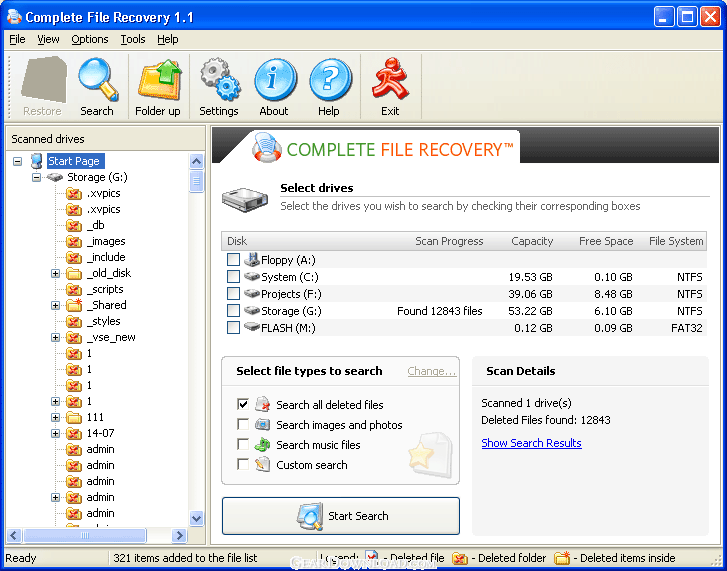Image resolution: width=727 pixels, height=571 pixels.
Task: Expand the _vse_new folder node
Action: point(55,337)
